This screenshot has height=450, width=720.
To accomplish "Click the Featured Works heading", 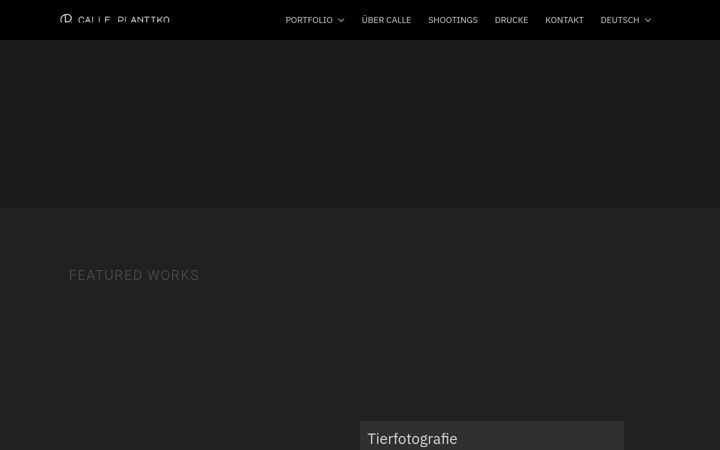I will [134, 275].
